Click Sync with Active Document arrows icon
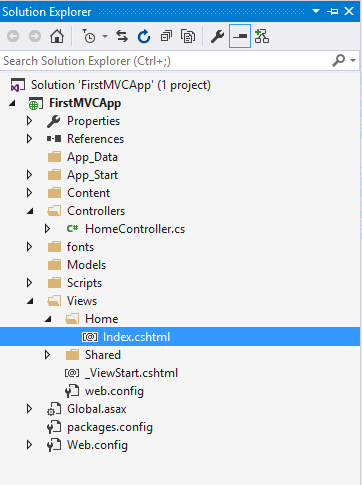The height and width of the screenshot is (485, 362). [122, 36]
